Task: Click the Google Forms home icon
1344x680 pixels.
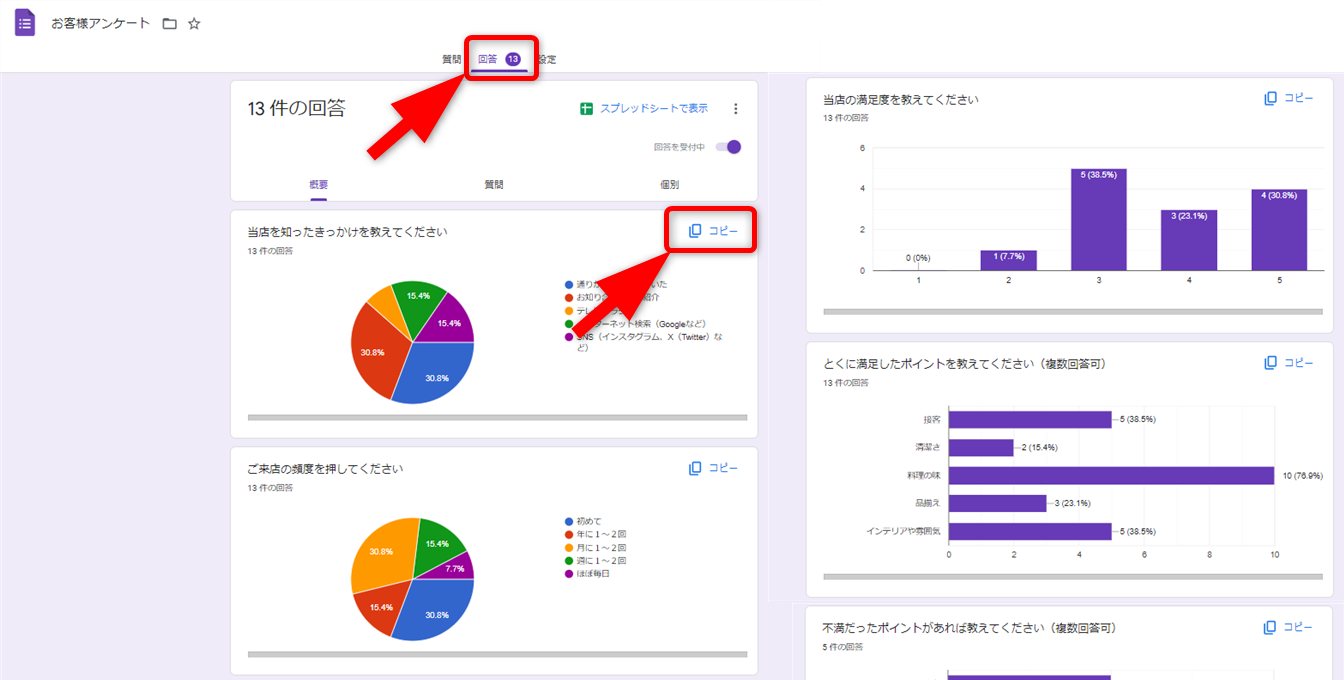Action: [x=25, y=23]
